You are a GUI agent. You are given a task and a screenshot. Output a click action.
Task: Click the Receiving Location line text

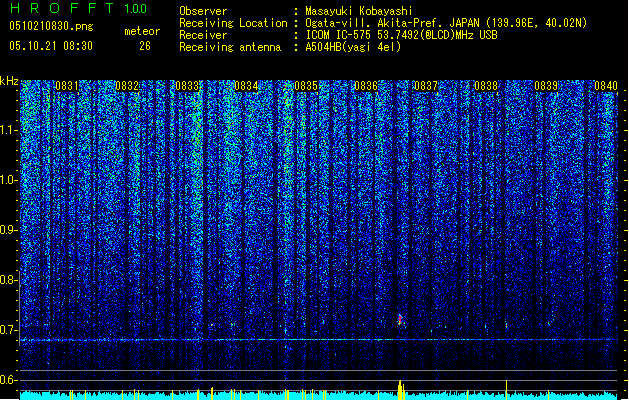tap(383, 23)
